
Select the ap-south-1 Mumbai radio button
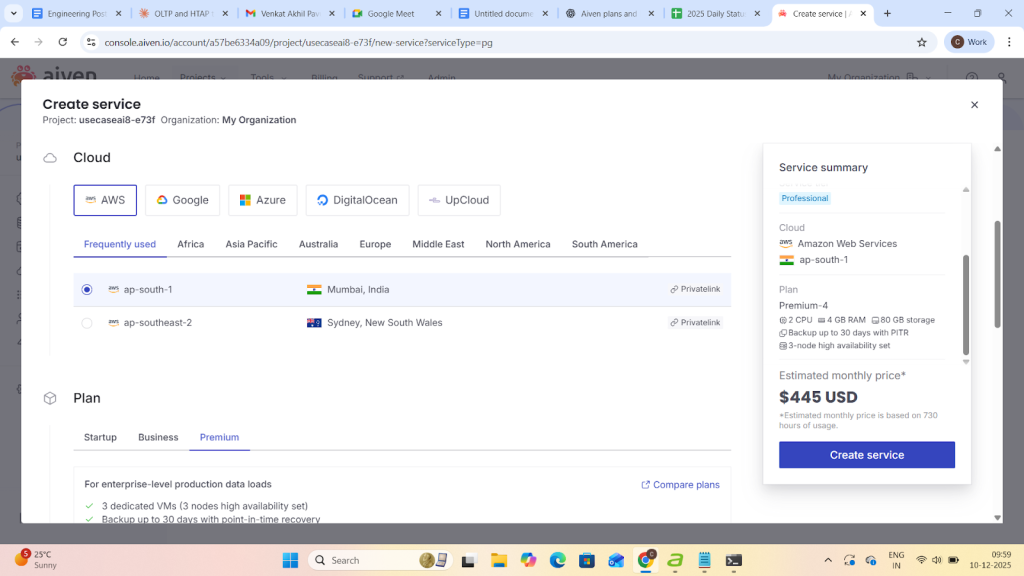click(87, 290)
